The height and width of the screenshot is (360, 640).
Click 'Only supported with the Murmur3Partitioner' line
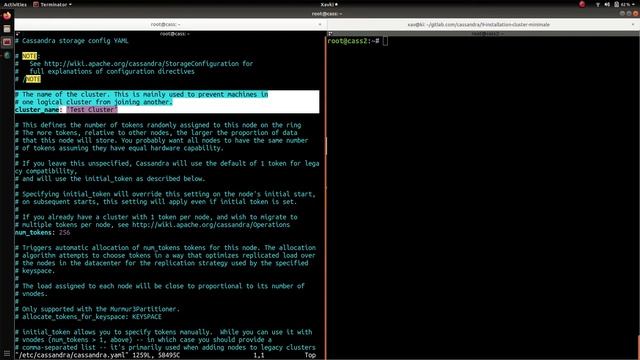tap(97, 309)
